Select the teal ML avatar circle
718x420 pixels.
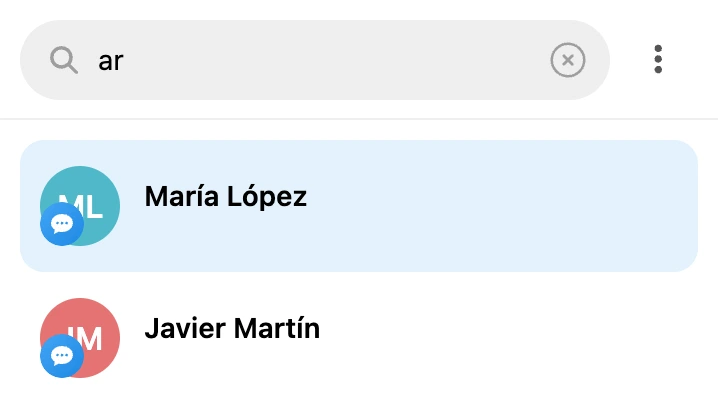point(80,206)
